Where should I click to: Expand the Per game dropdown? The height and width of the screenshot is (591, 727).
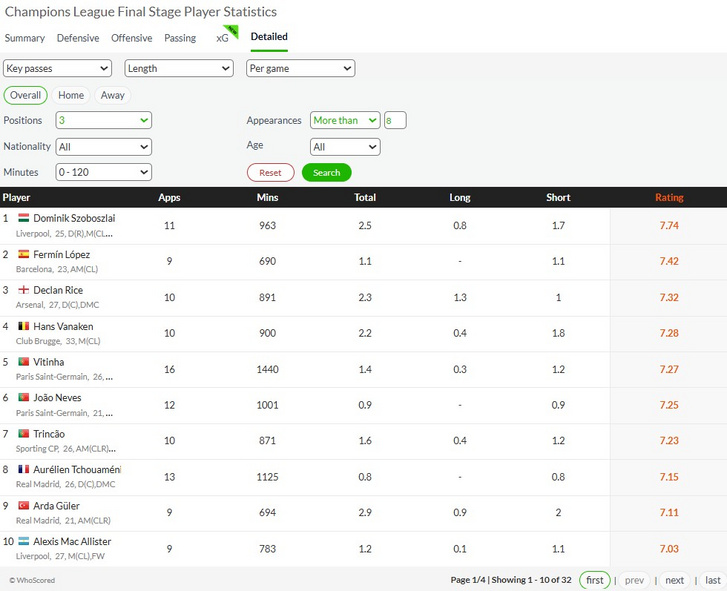click(300, 68)
